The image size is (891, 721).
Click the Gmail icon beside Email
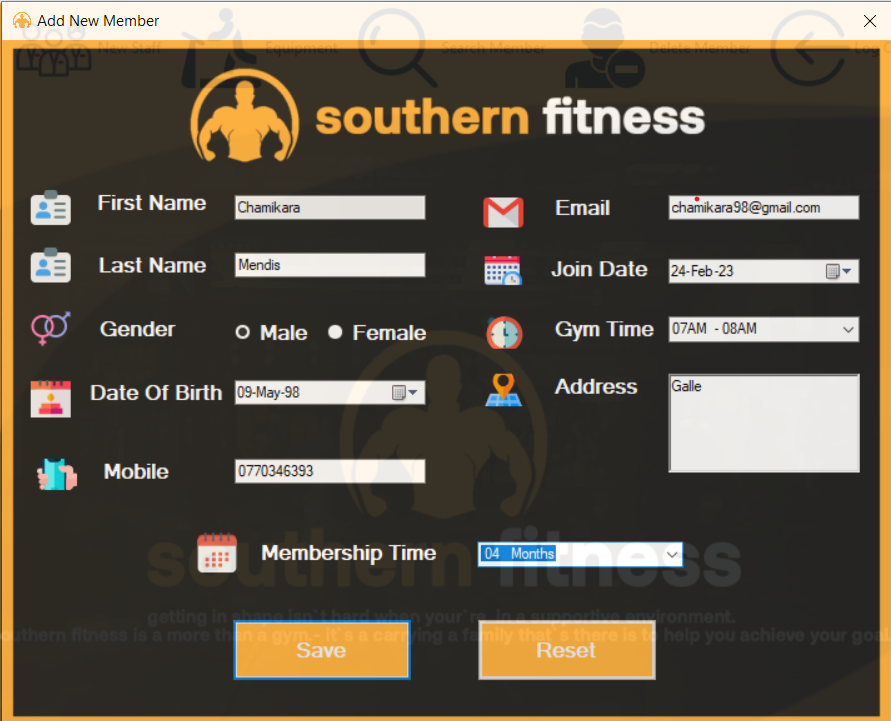503,212
